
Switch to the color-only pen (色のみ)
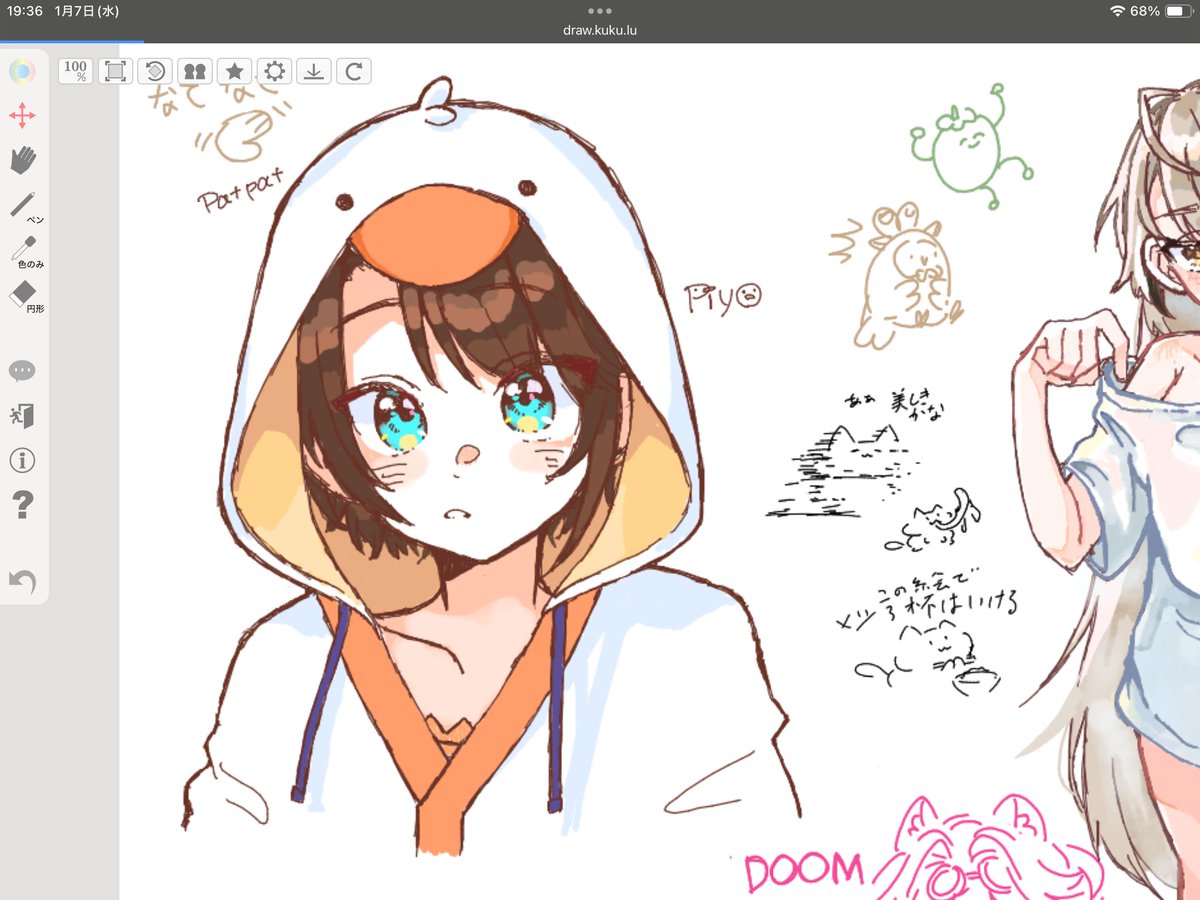(22, 245)
